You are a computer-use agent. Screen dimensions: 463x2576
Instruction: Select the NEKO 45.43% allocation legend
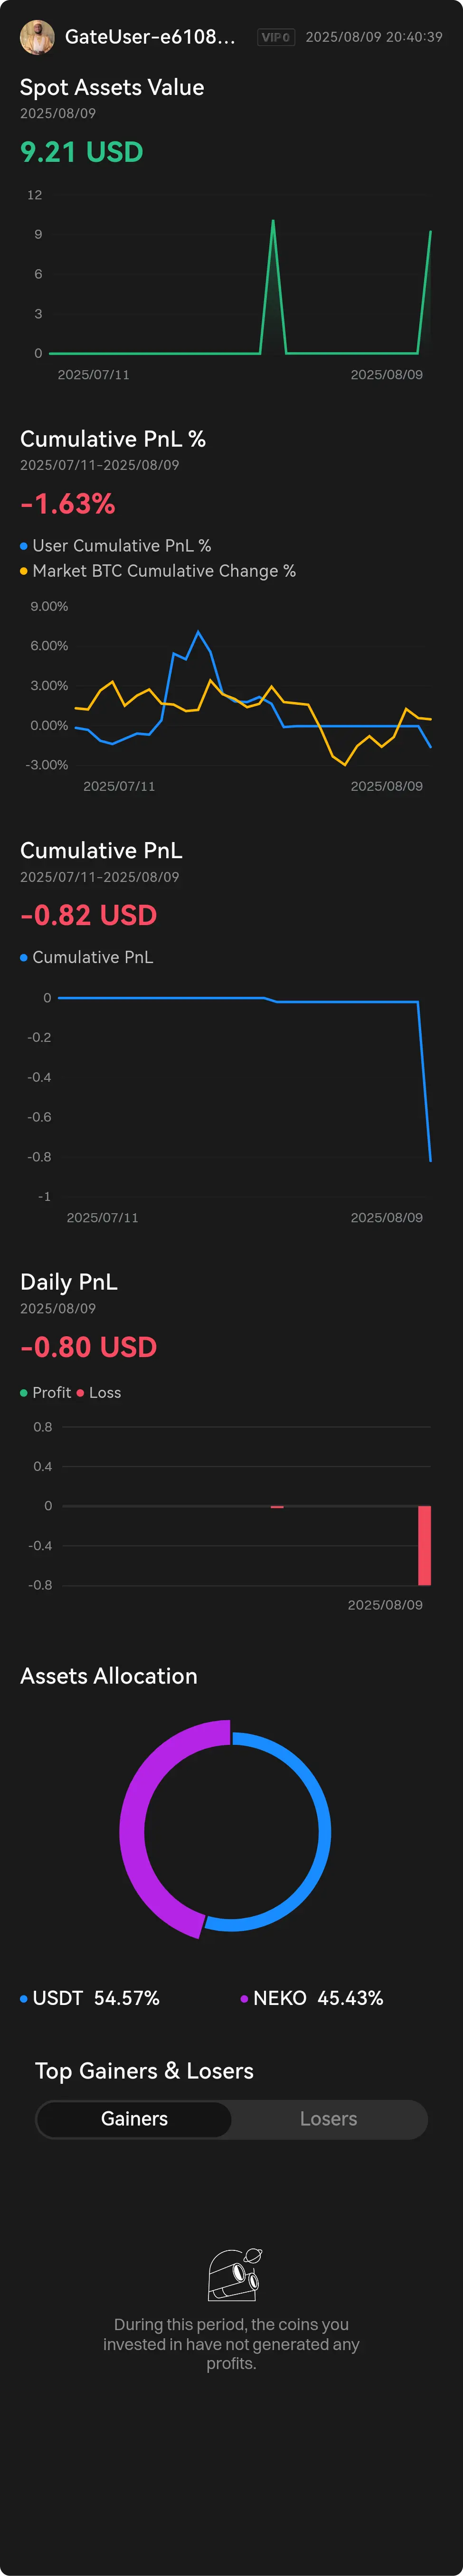[312, 1998]
